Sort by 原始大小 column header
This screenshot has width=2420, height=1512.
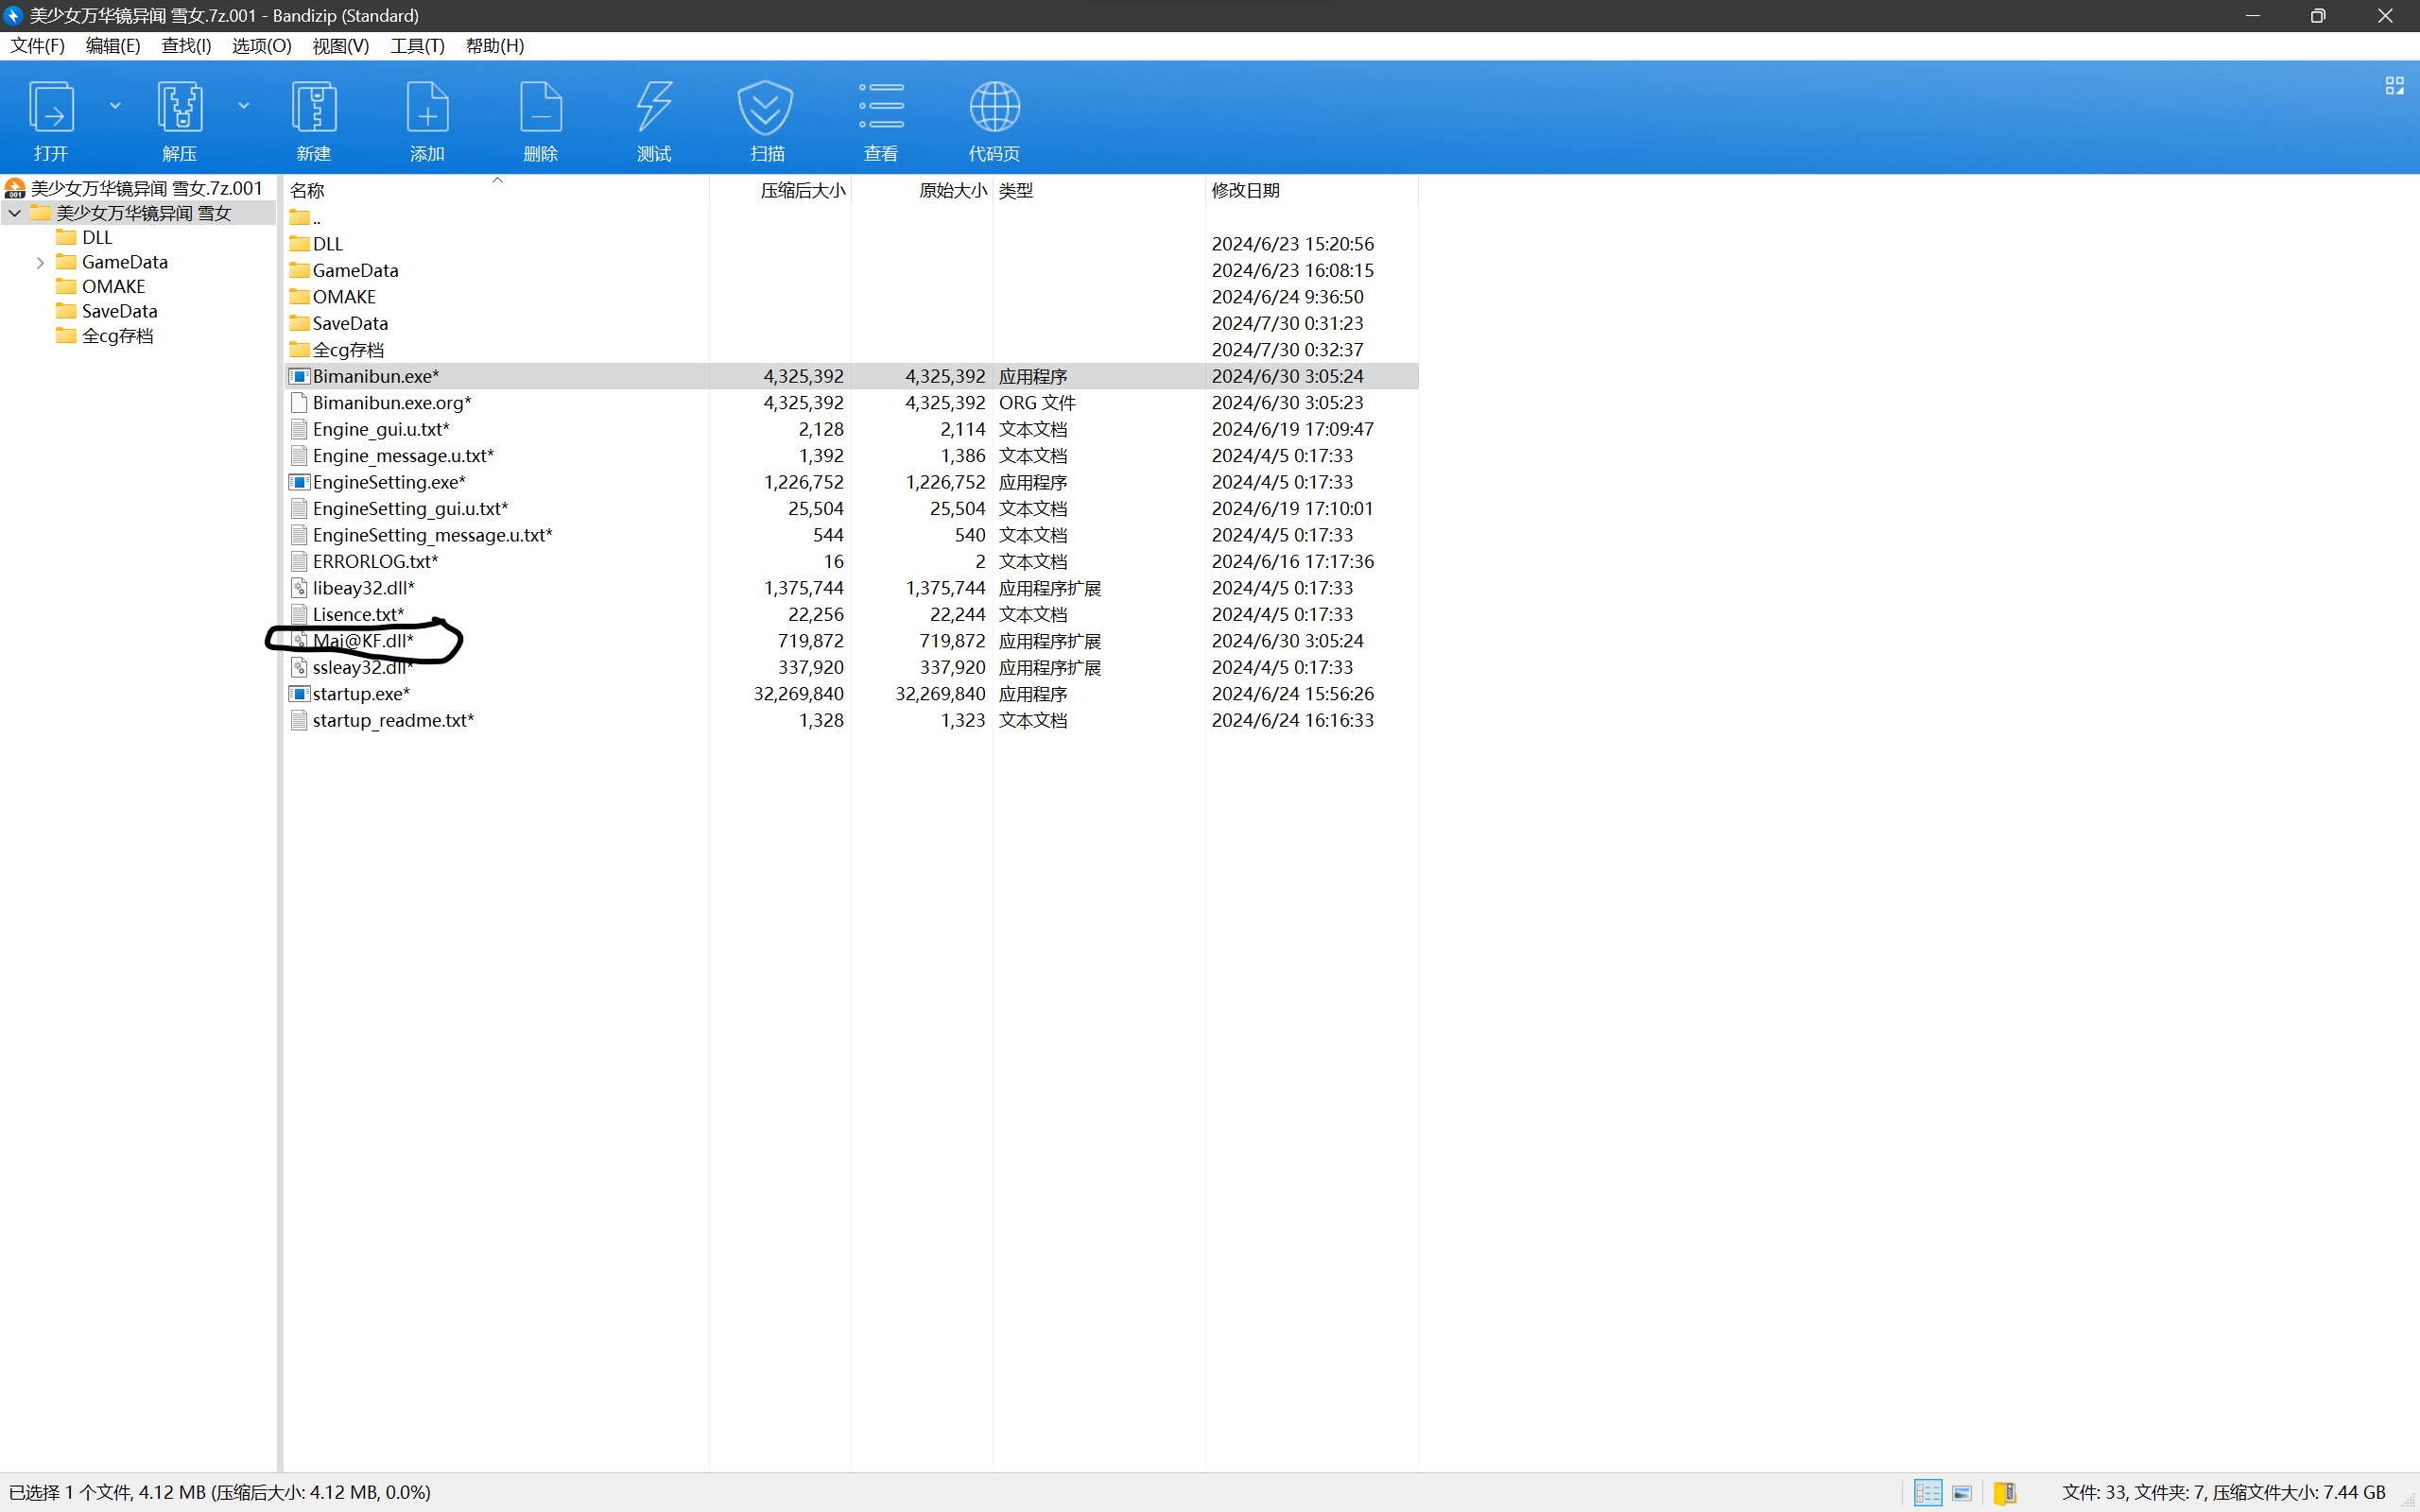coord(953,190)
